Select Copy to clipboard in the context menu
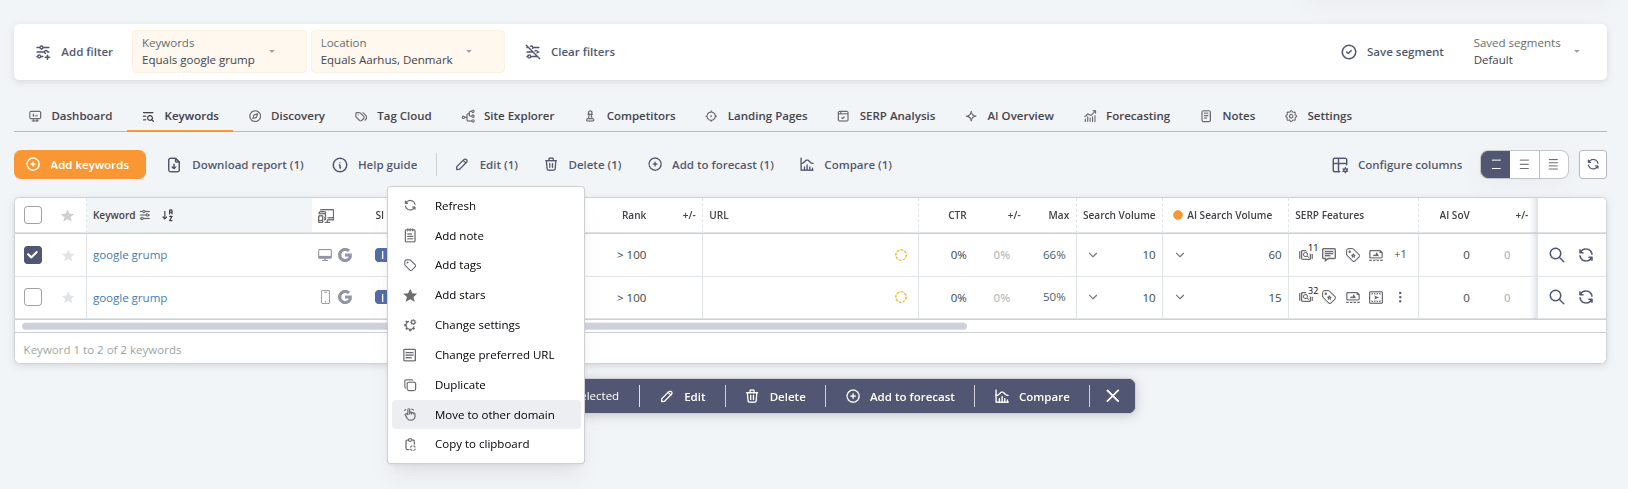Screen dimensions: 1628x489 [x=486, y=444]
